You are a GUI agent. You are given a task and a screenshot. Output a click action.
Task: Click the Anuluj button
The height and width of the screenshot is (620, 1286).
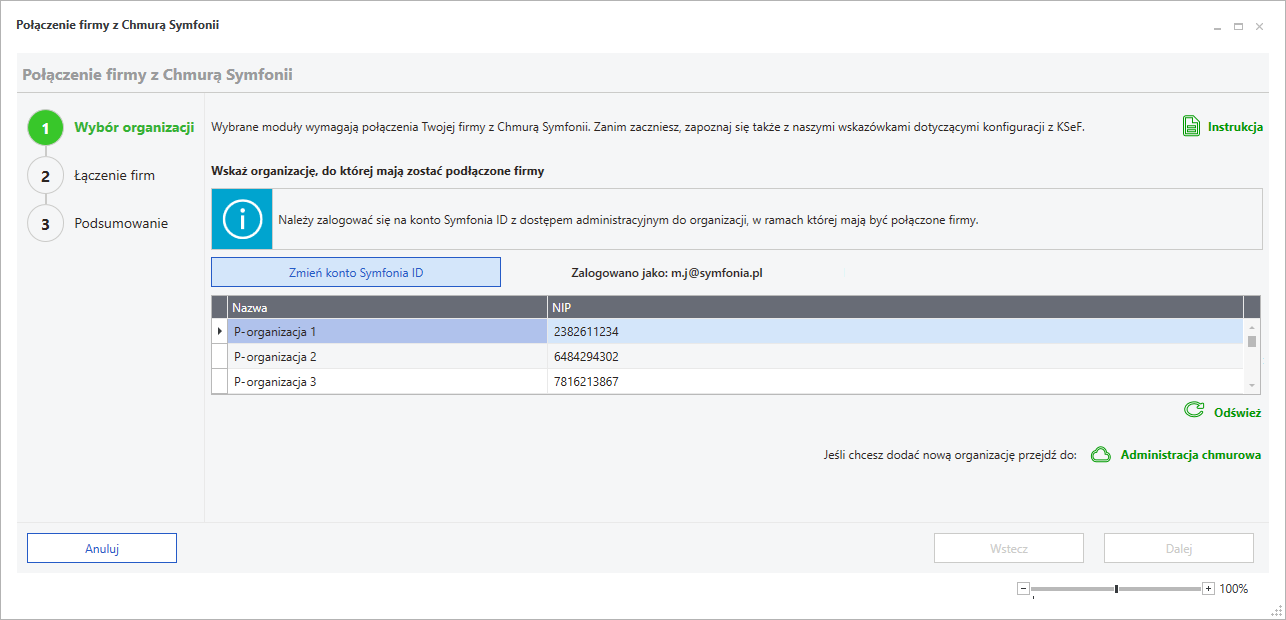pos(102,548)
